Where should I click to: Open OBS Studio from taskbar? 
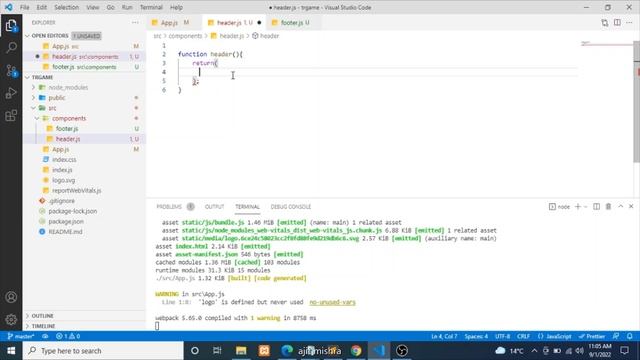tap(402, 351)
